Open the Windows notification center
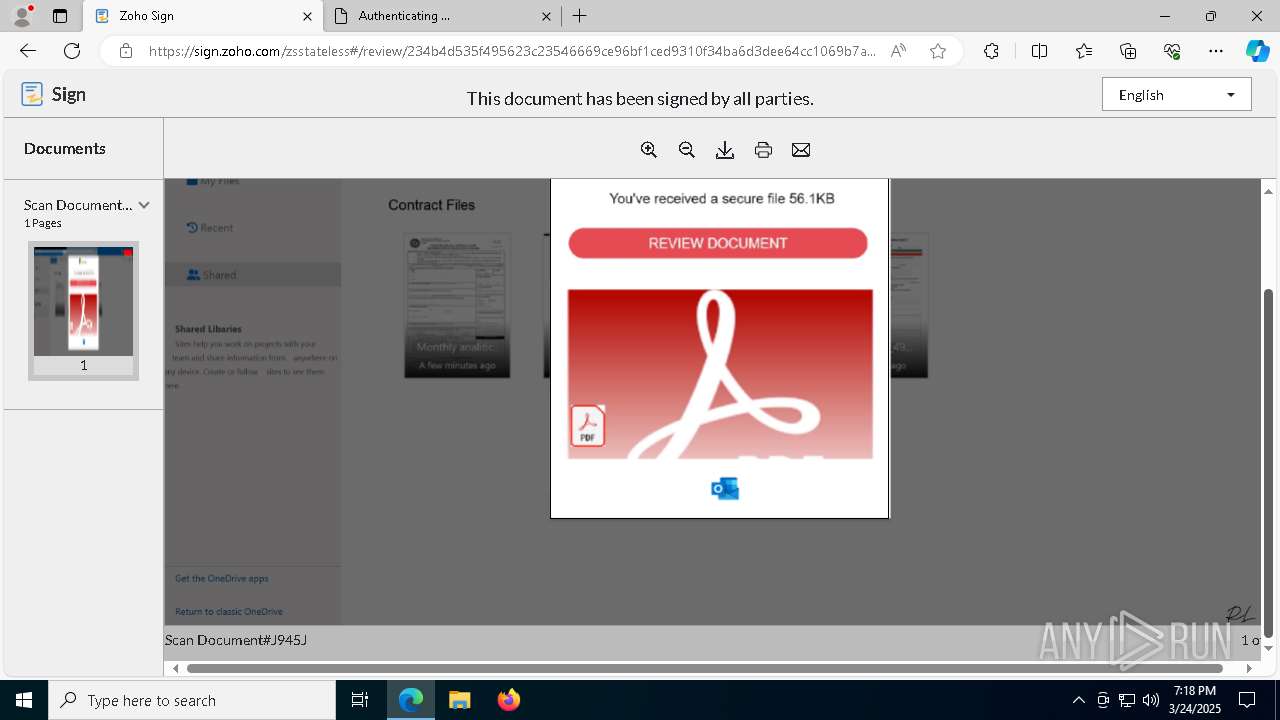1280x720 pixels. point(1247,700)
